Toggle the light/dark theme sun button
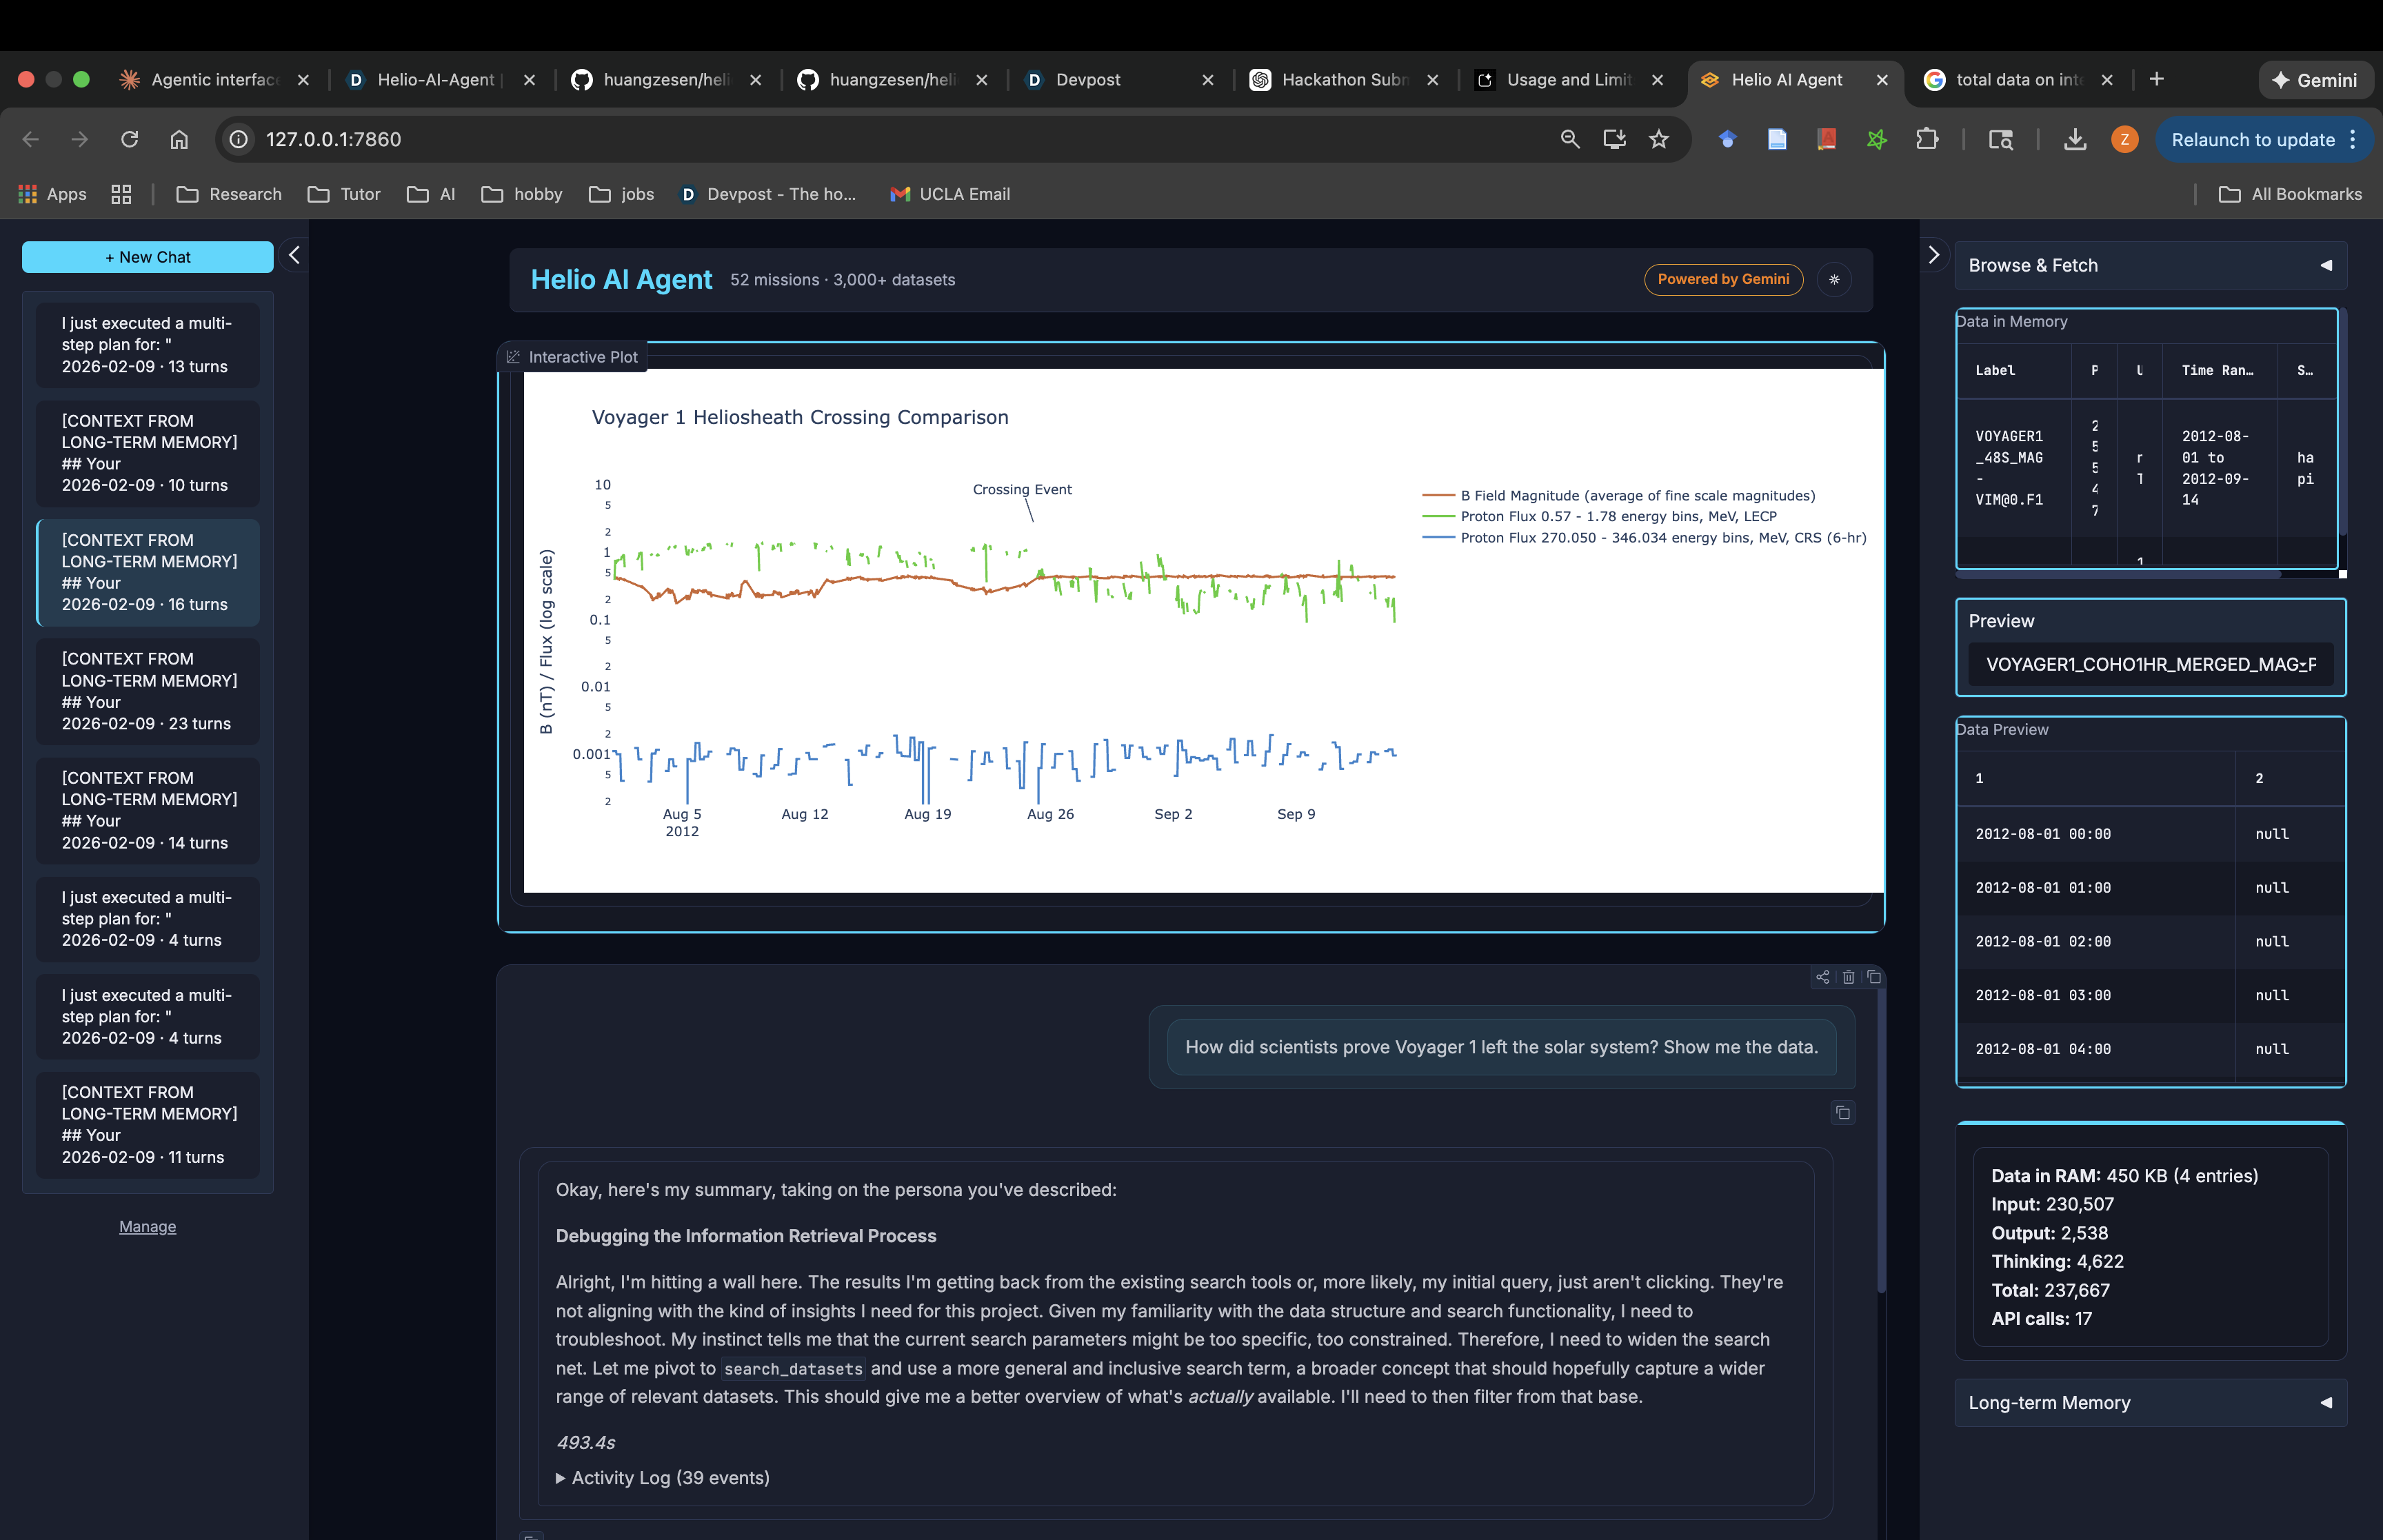The width and height of the screenshot is (2383, 1540). tap(1834, 280)
